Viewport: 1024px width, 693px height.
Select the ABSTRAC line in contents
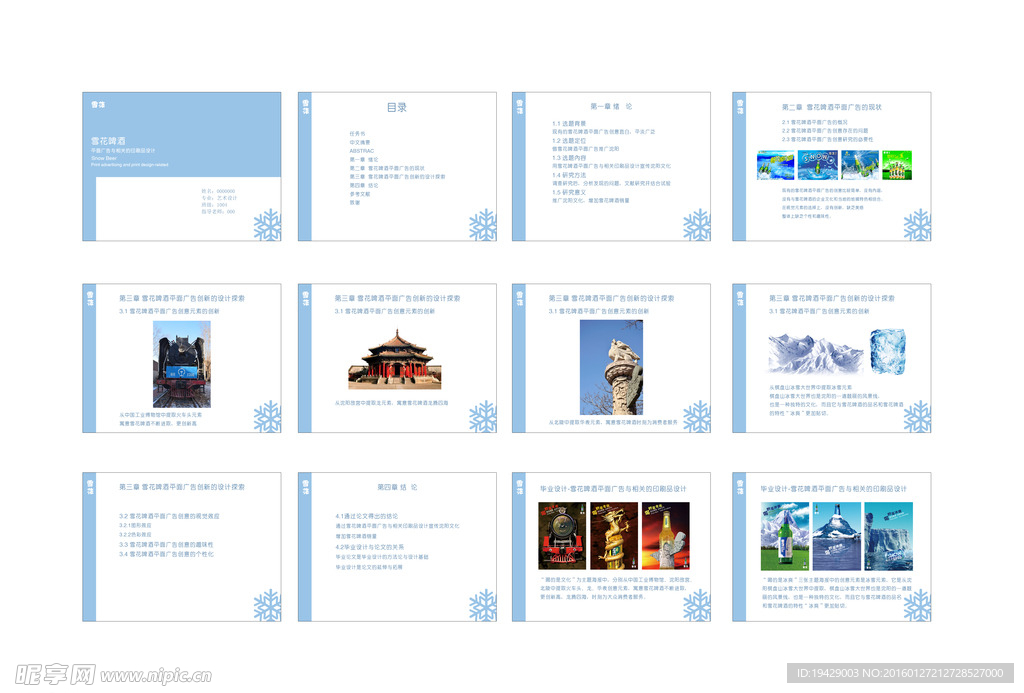click(x=362, y=151)
